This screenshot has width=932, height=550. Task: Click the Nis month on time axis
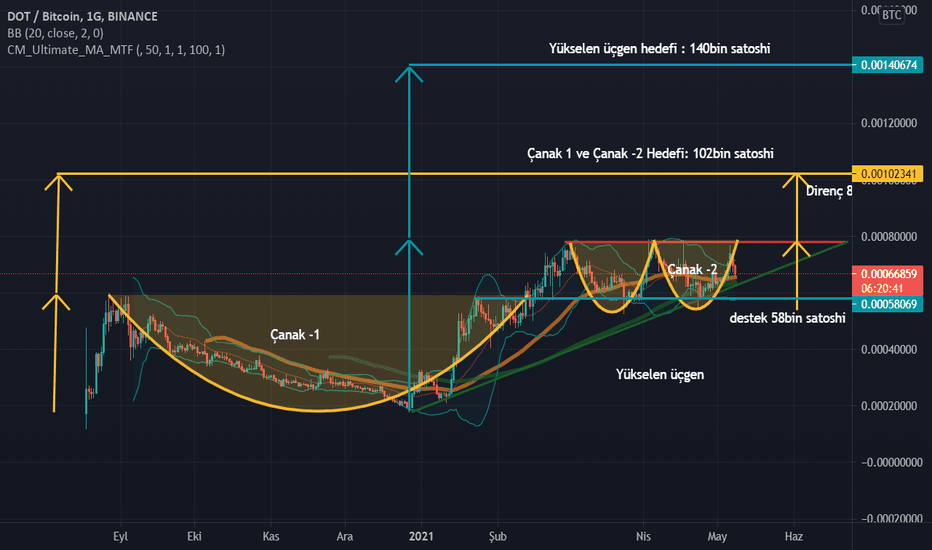click(643, 536)
